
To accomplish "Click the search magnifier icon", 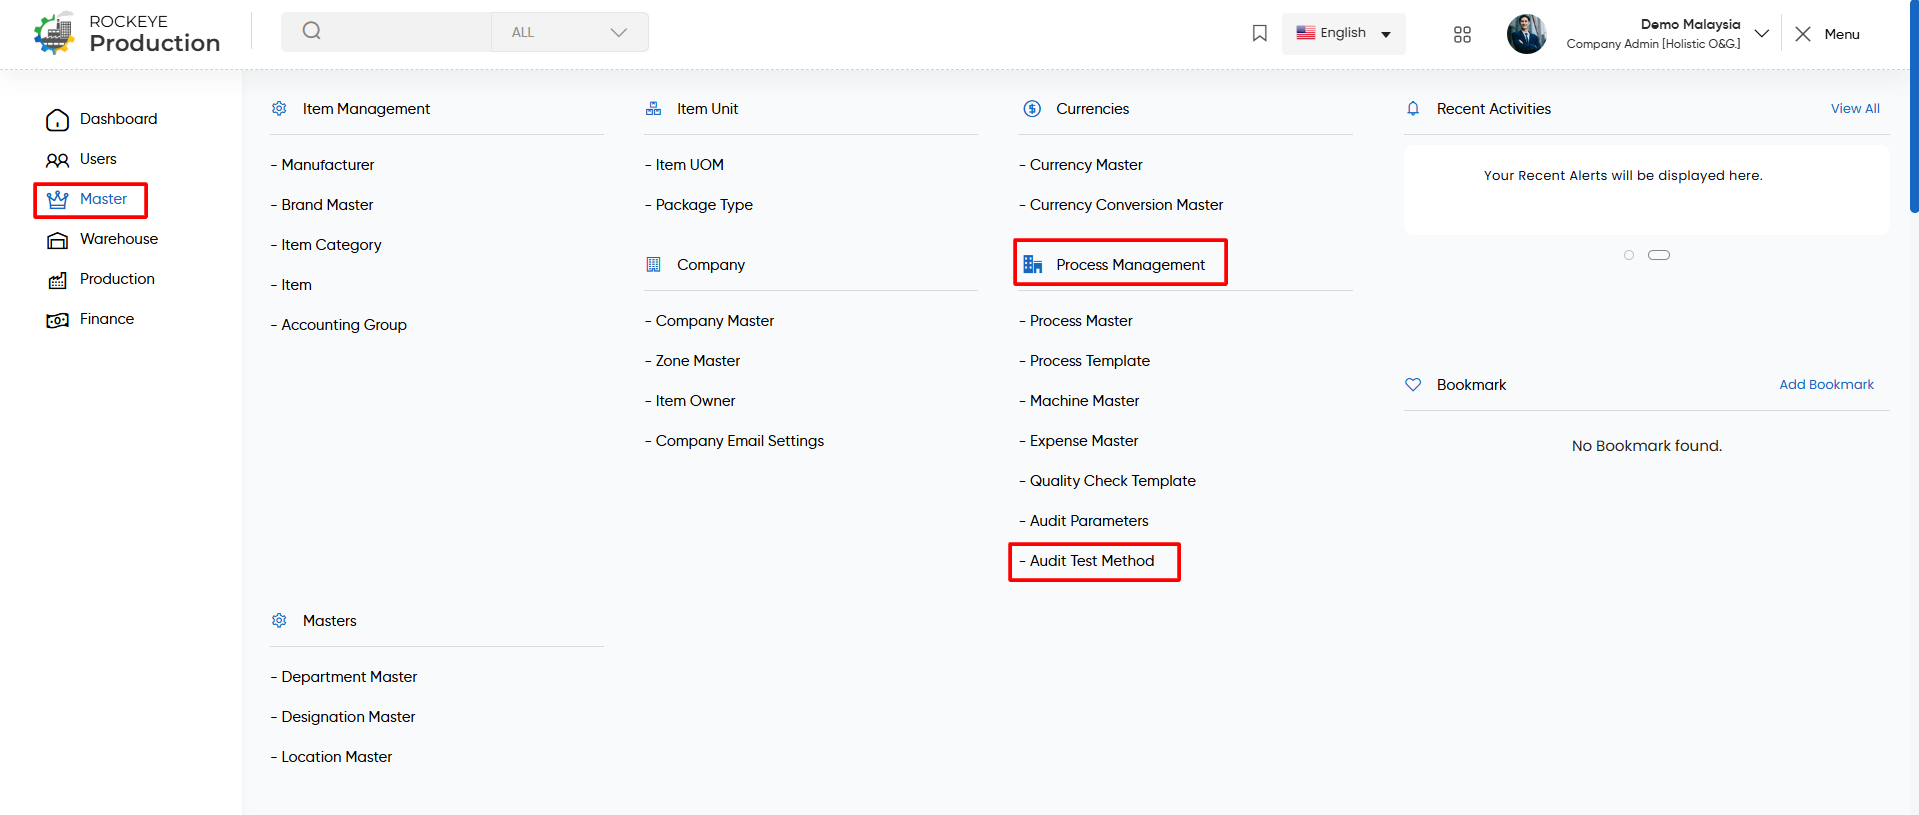I will (312, 31).
